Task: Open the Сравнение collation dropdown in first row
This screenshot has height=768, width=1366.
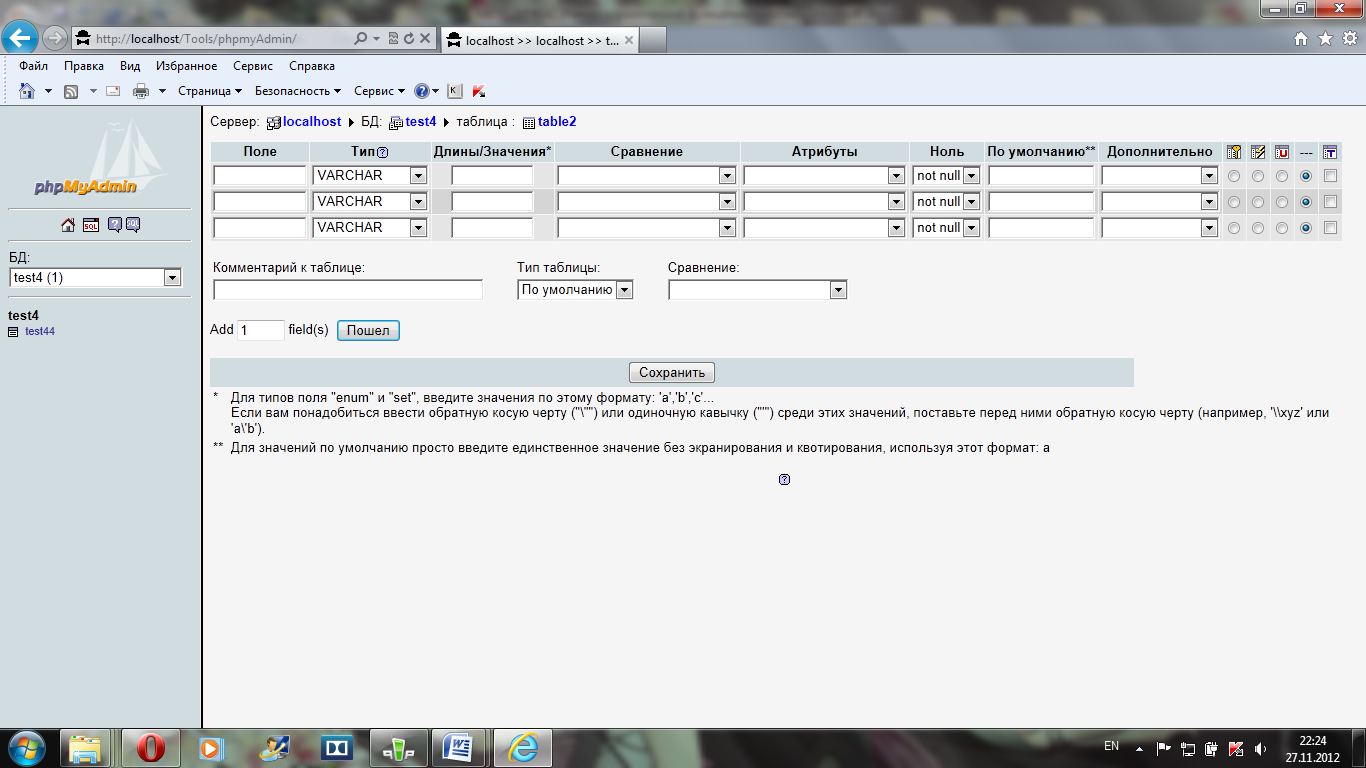Action: tap(647, 176)
